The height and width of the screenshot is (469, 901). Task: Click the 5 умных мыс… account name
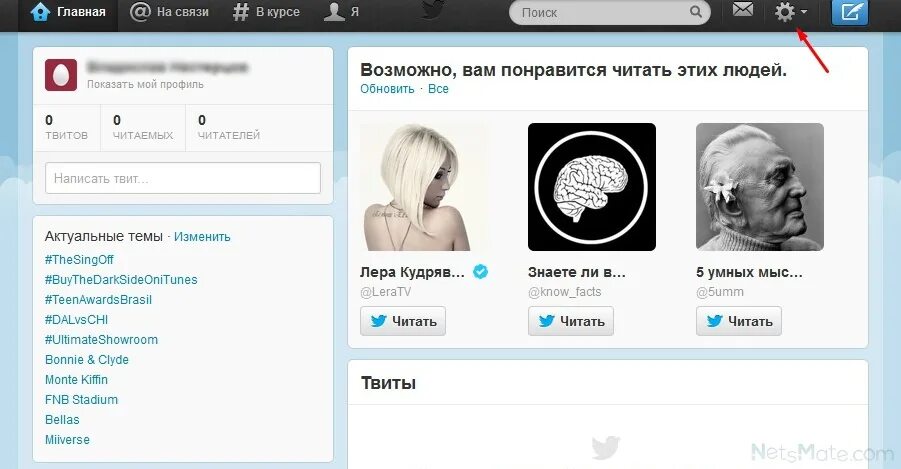749,272
